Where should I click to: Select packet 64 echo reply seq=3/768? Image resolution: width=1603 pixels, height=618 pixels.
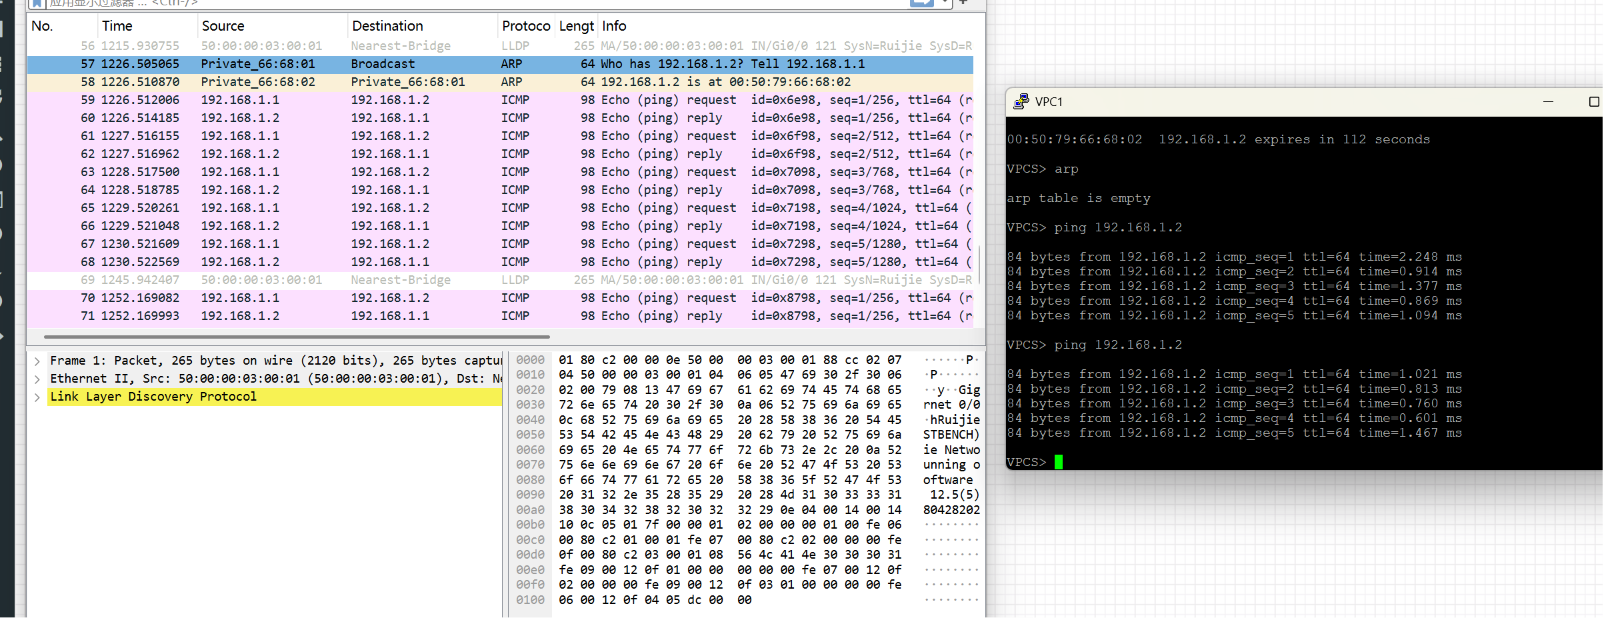(500, 190)
